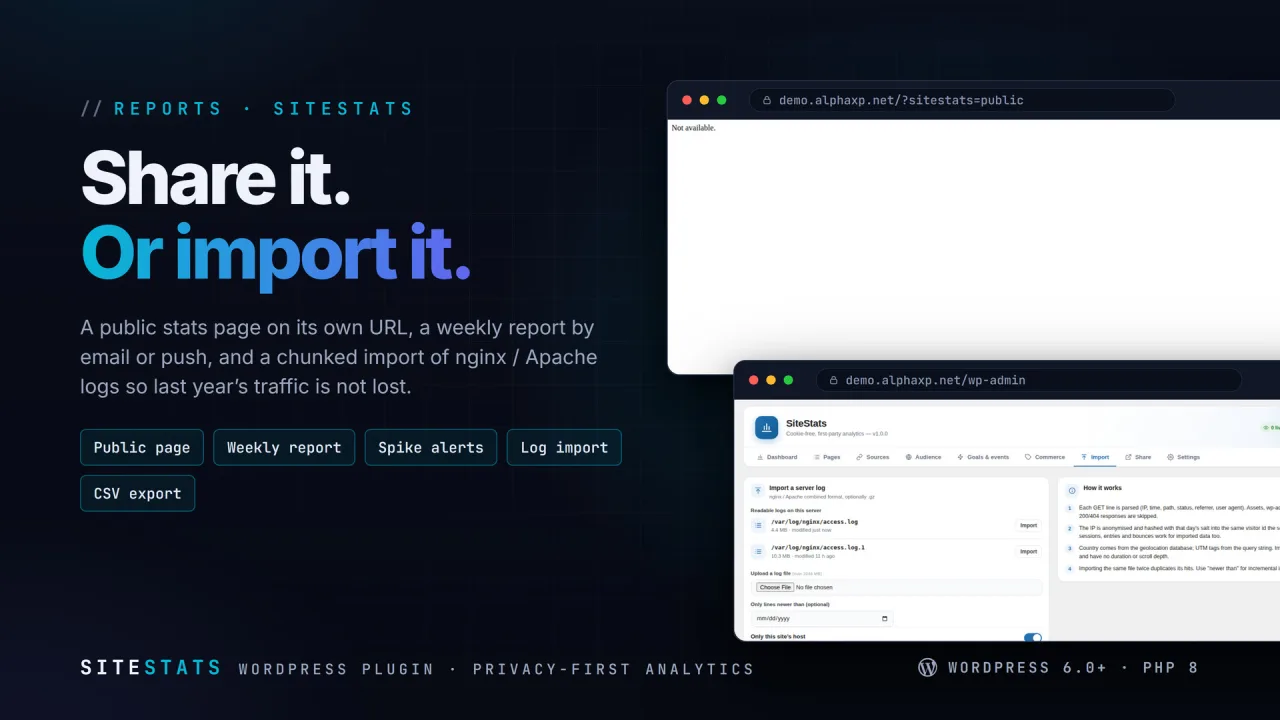Click the Log import tag

[564, 447]
